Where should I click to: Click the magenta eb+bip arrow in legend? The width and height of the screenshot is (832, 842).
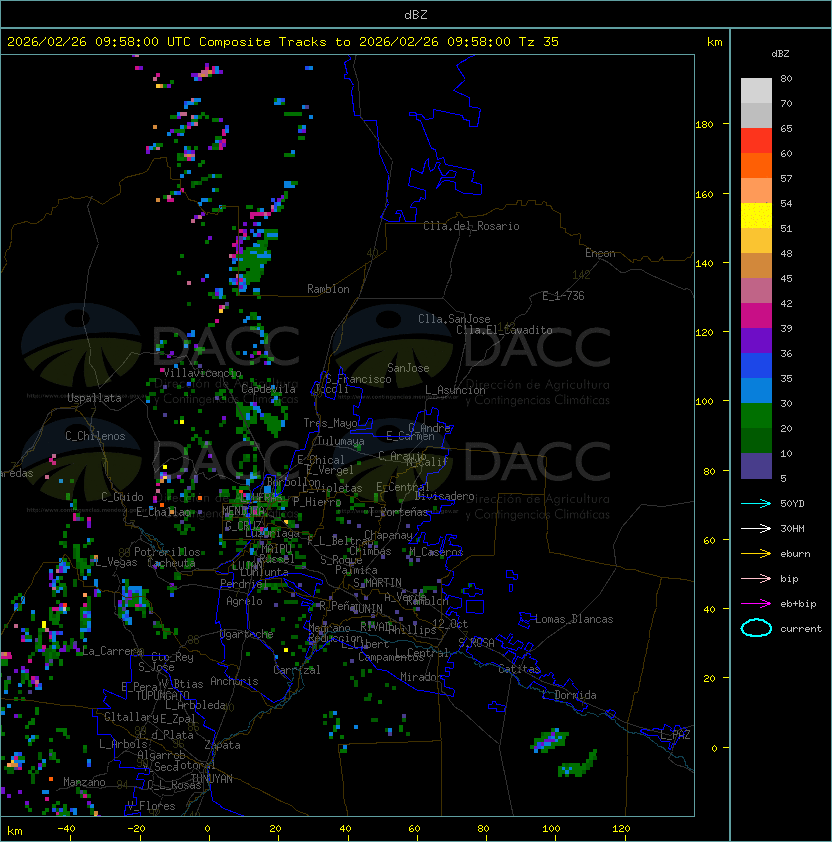pos(756,604)
